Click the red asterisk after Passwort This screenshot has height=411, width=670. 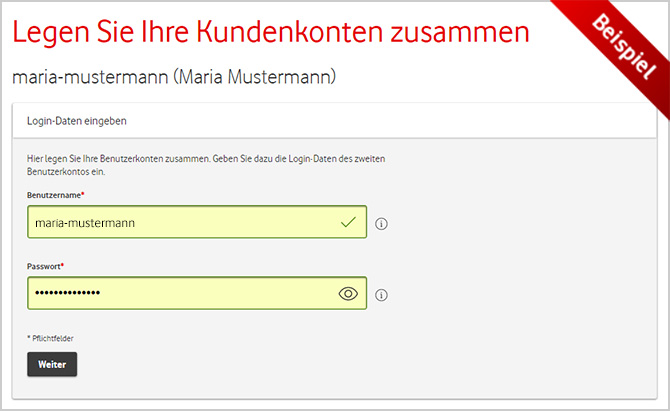tap(63, 265)
